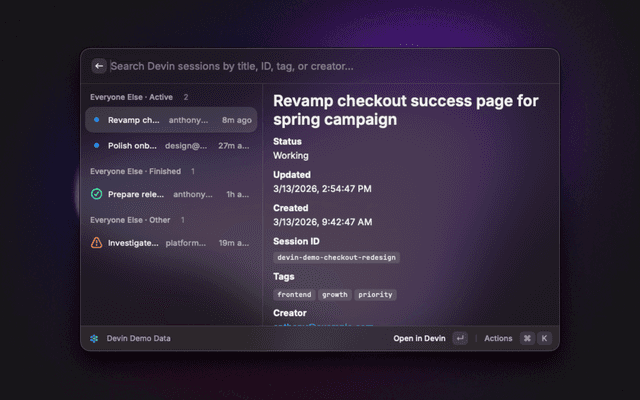Select the Revamp checkout session row

pos(170,120)
